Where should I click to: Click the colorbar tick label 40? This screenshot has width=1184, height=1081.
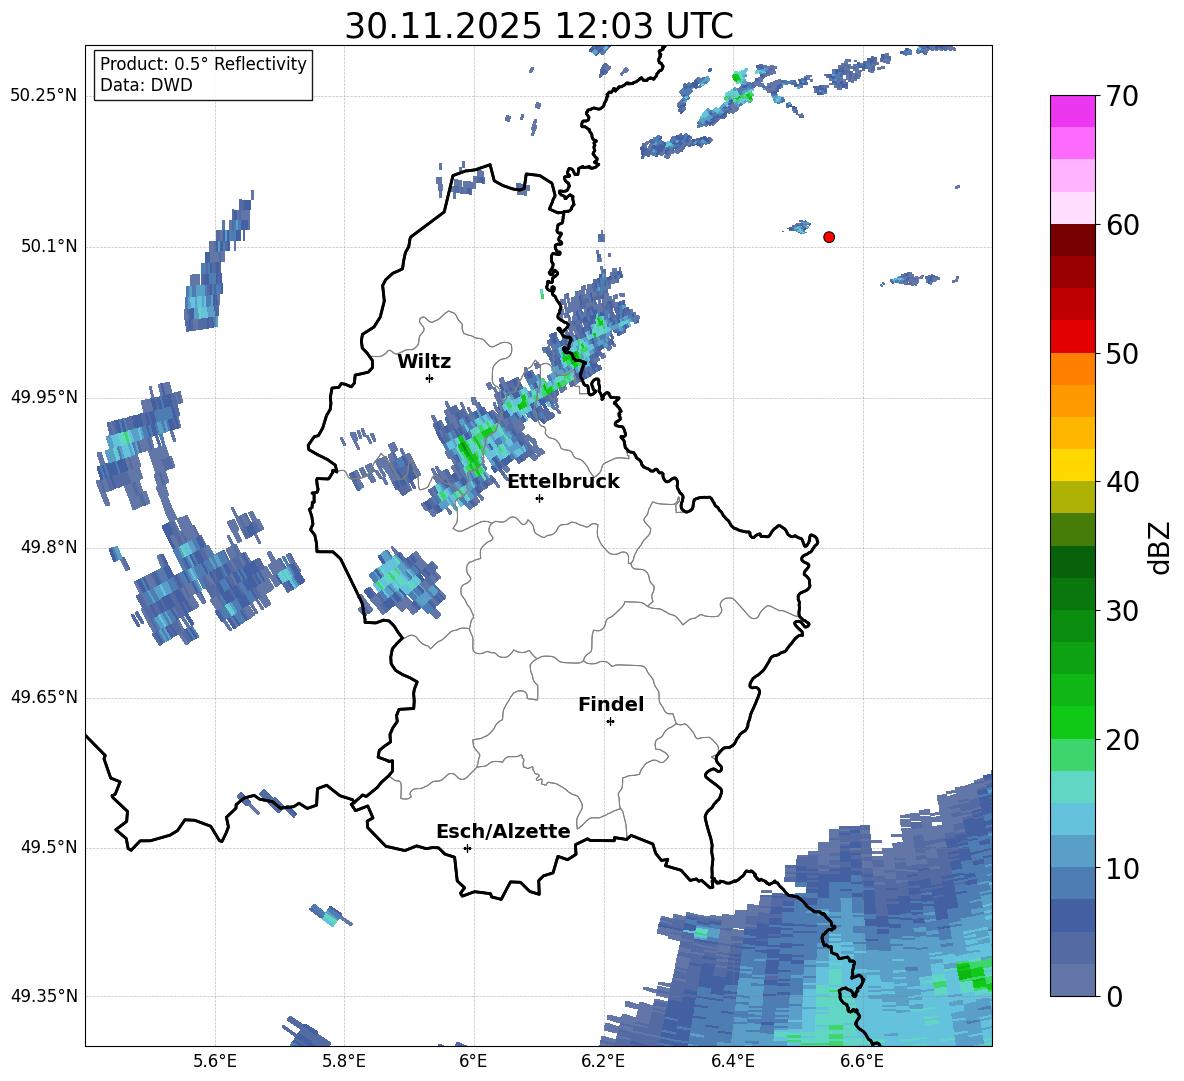(1122, 482)
